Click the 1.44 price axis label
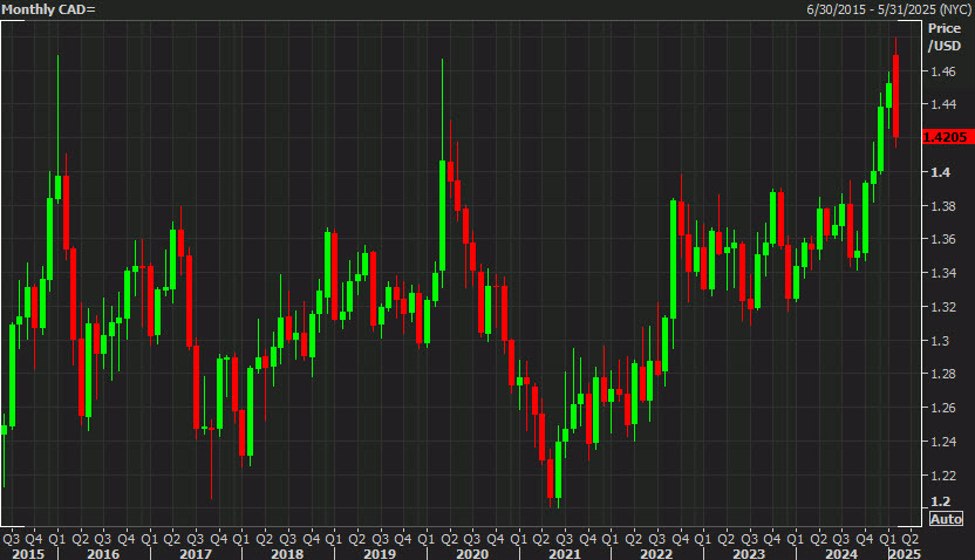The width and height of the screenshot is (975, 560). [941, 104]
